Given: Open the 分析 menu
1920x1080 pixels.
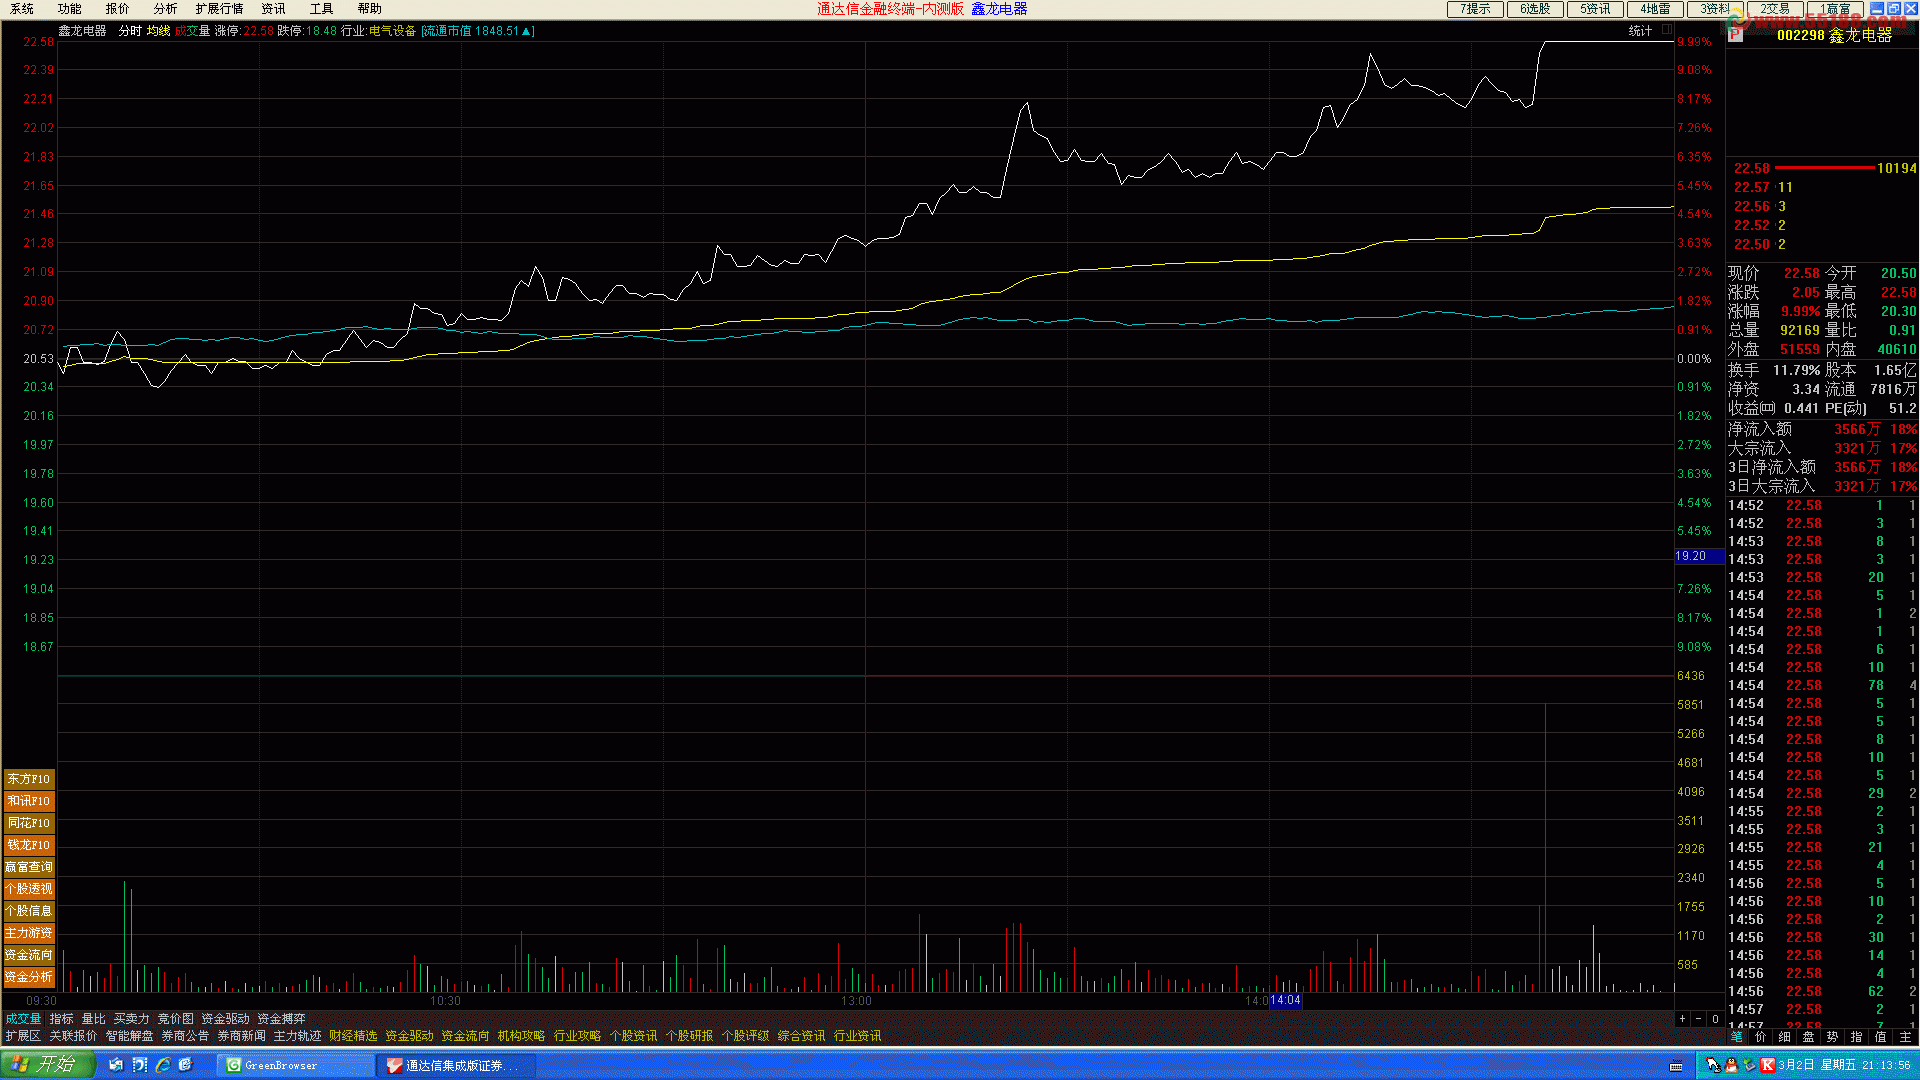Looking at the screenshot, I should click(x=166, y=9).
